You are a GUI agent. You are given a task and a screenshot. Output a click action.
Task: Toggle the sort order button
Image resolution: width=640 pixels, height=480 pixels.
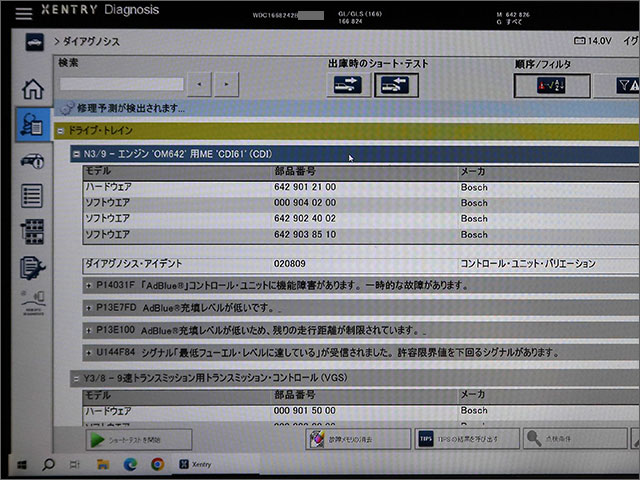(x=552, y=86)
